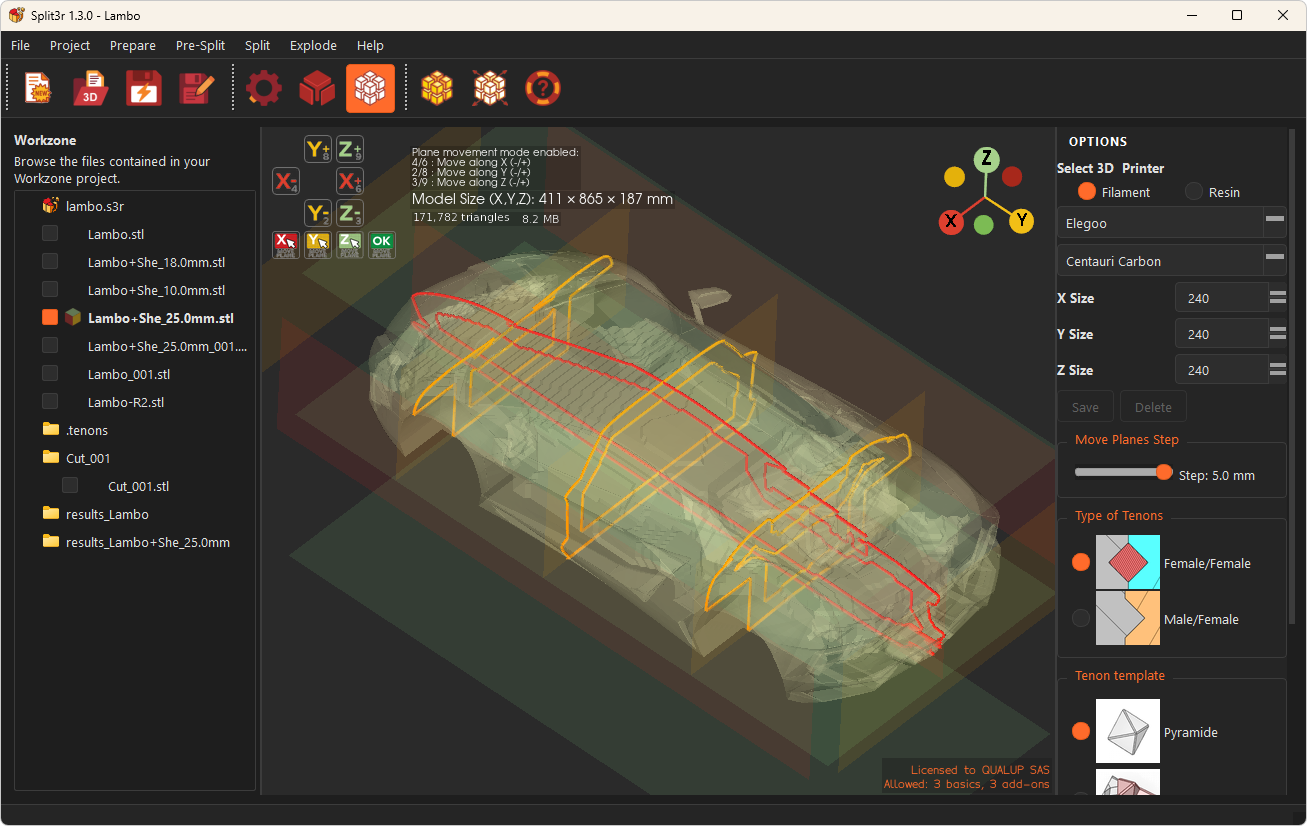Click the green OK plane button
This screenshot has width=1307, height=826.
click(381, 245)
